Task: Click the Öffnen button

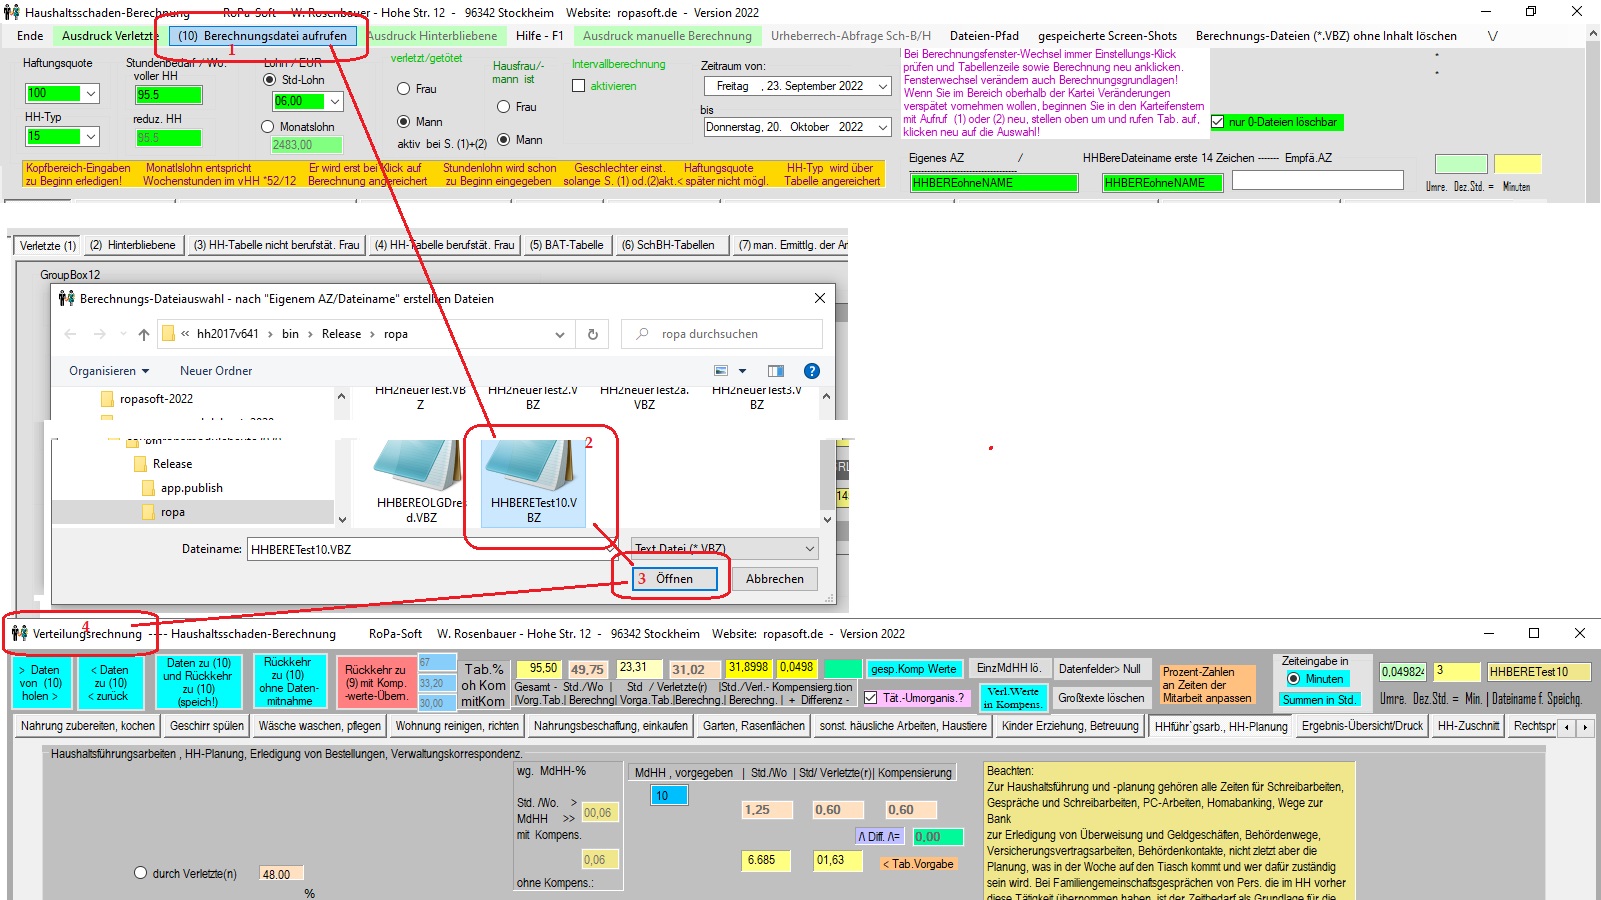Action: (x=675, y=579)
